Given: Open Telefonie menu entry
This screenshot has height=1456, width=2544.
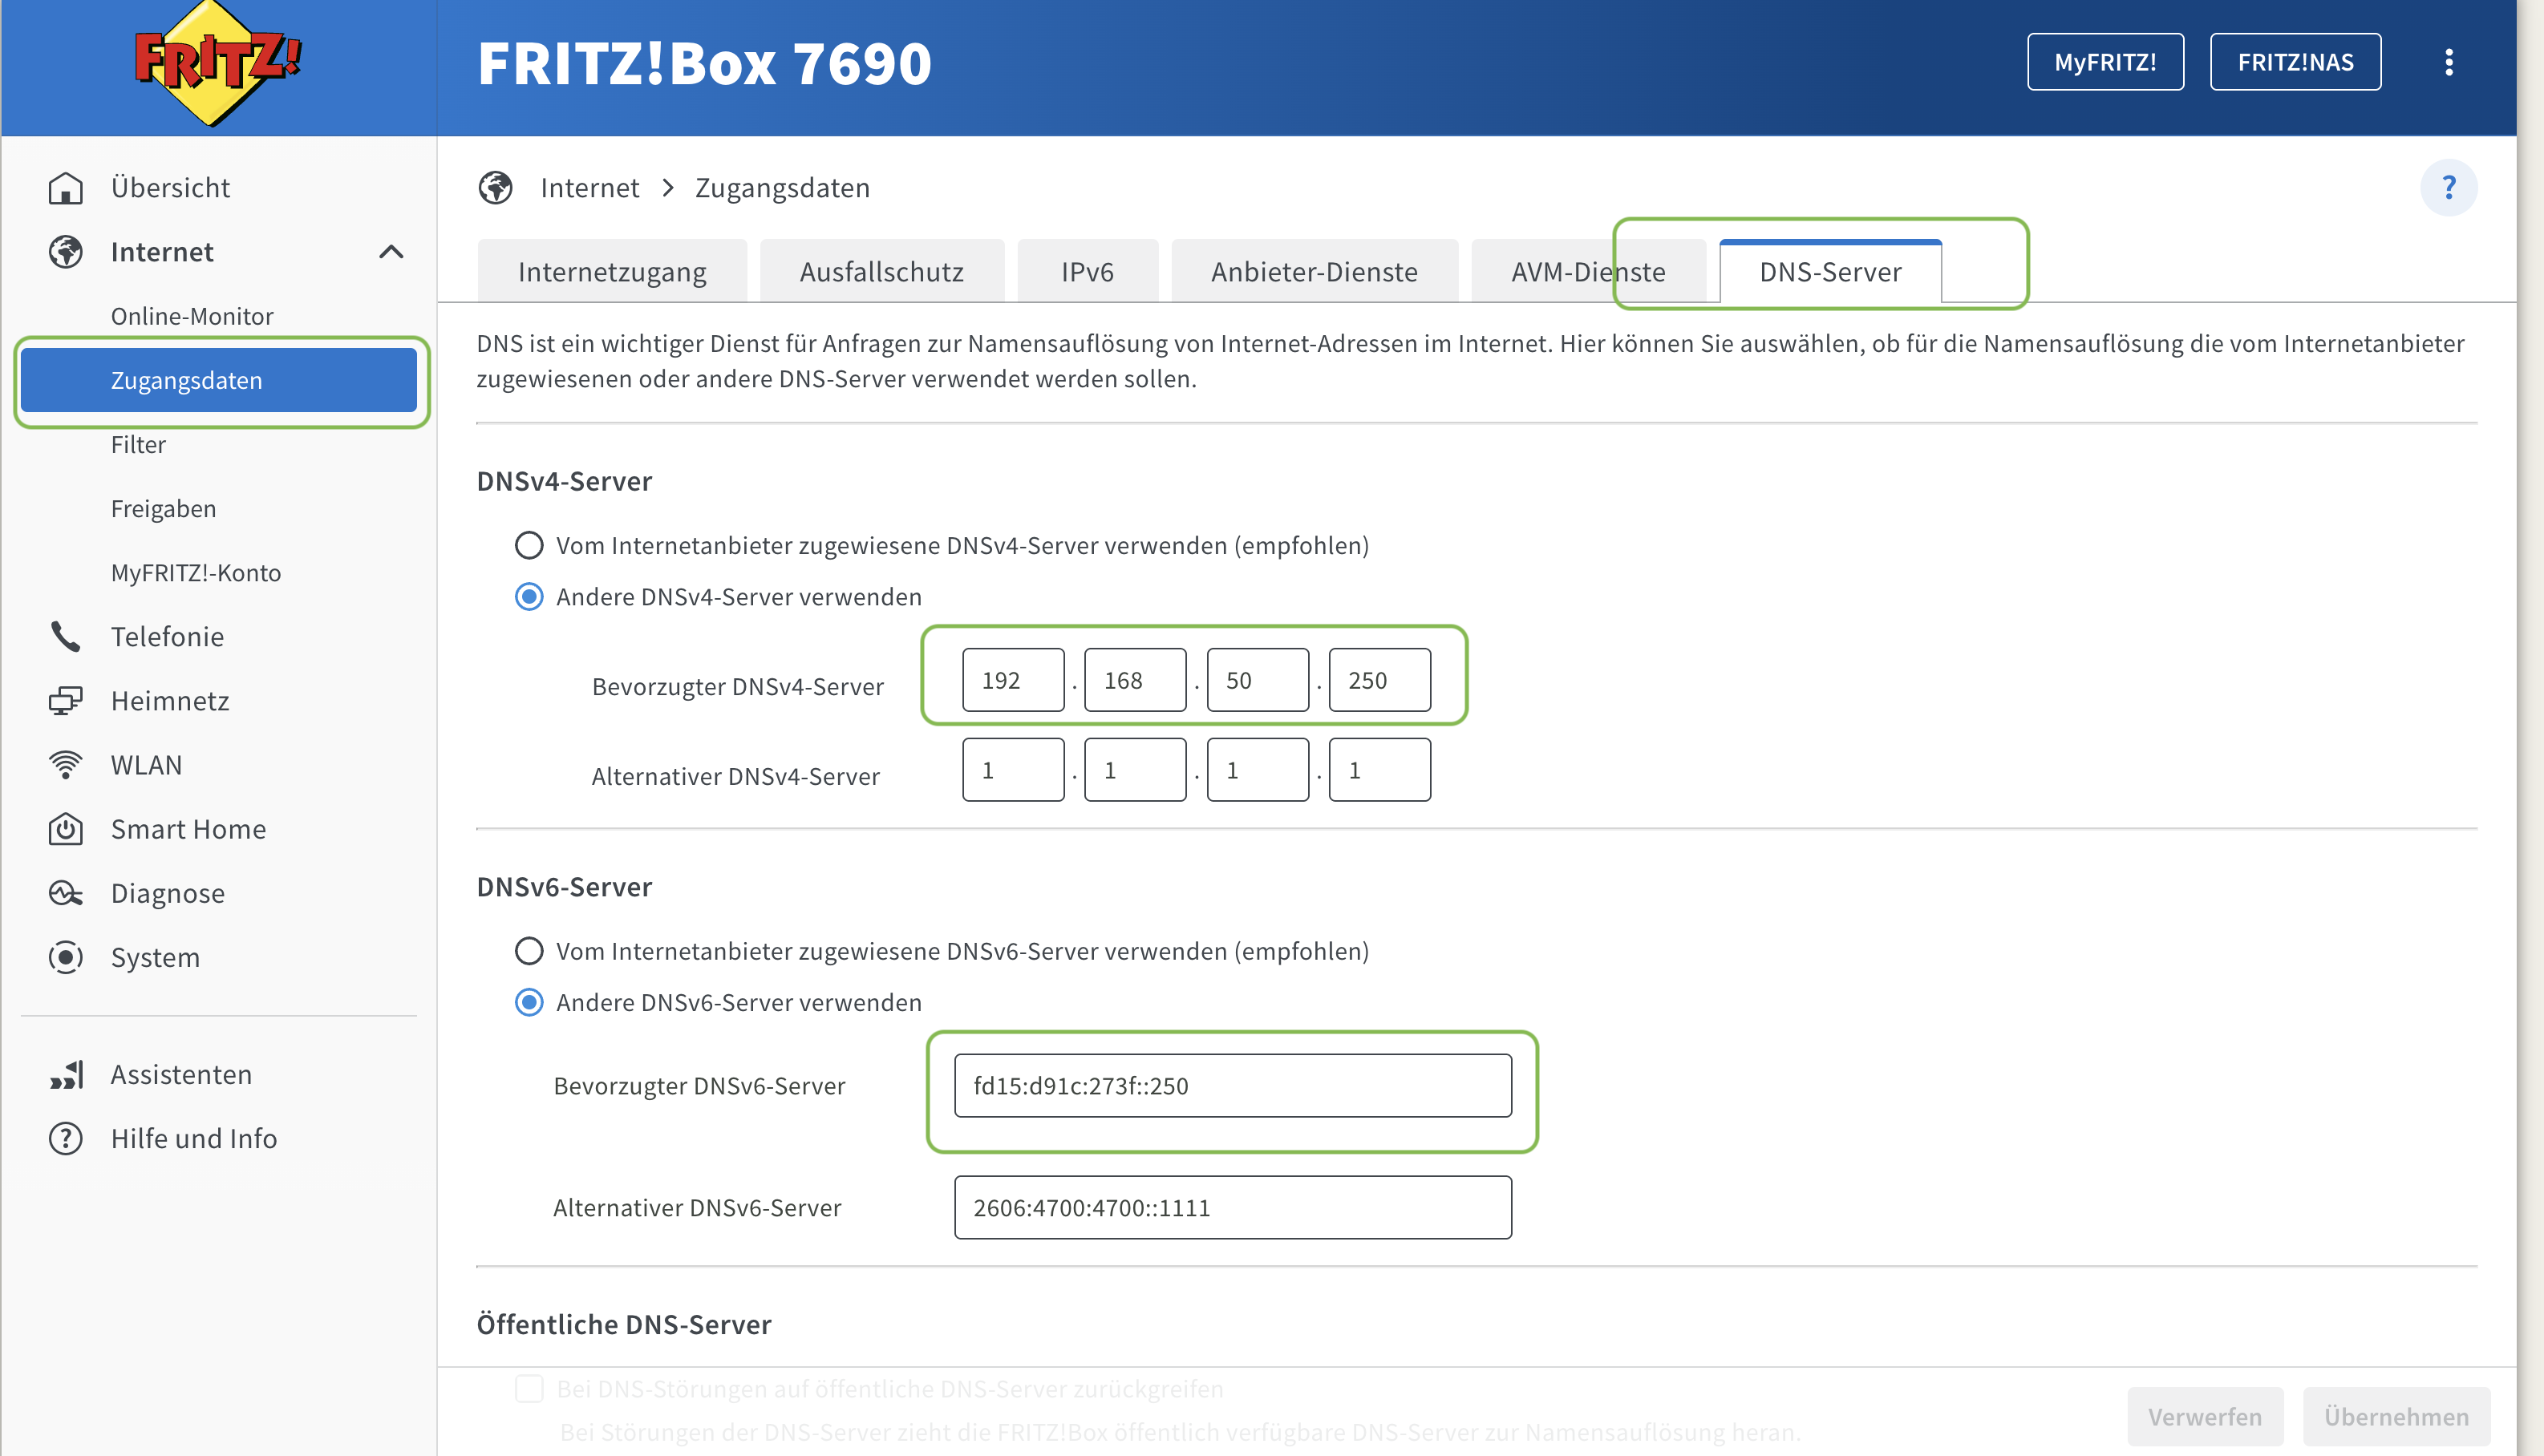Looking at the screenshot, I should point(167,636).
